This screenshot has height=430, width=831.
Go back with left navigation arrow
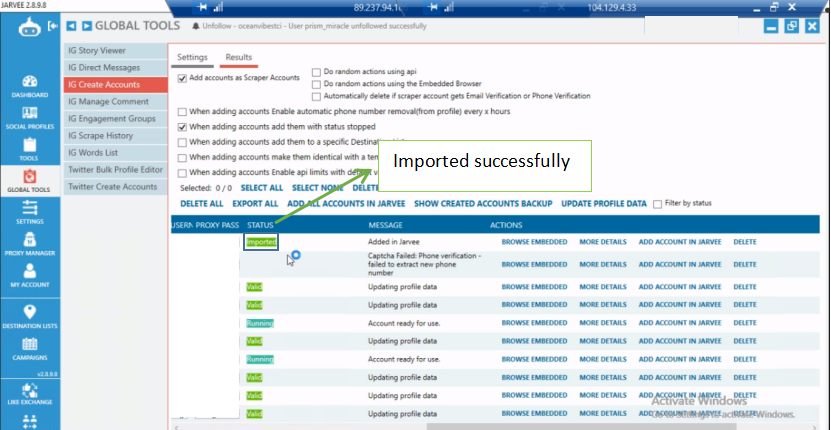pyautogui.click(x=71, y=25)
